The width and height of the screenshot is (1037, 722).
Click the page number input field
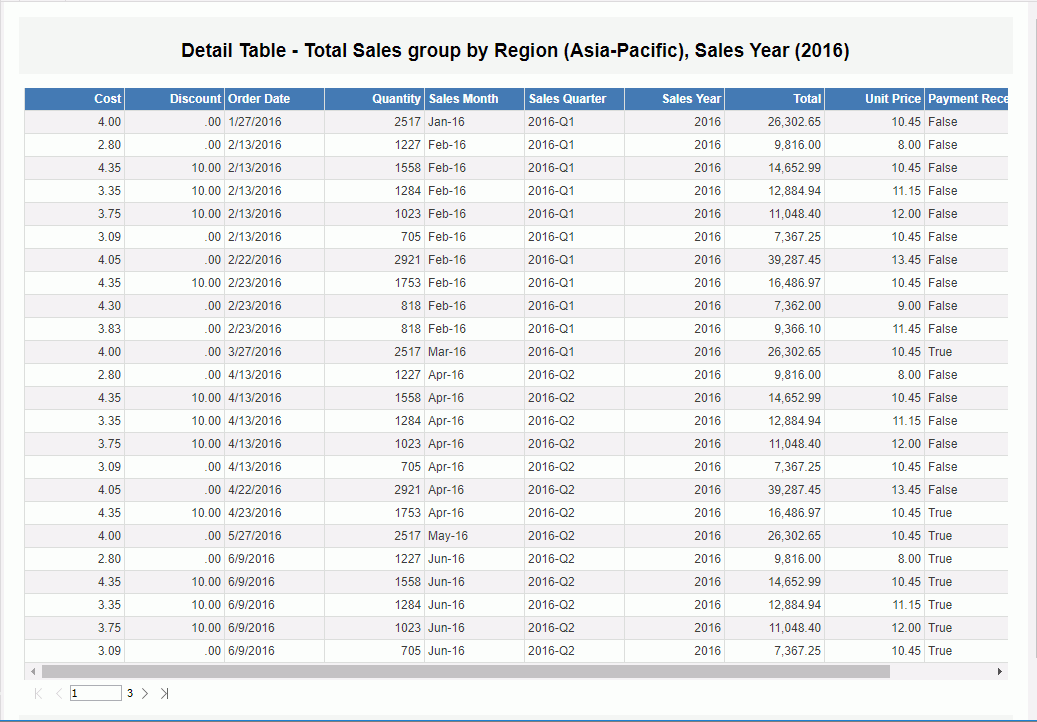pyautogui.click(x=95, y=693)
